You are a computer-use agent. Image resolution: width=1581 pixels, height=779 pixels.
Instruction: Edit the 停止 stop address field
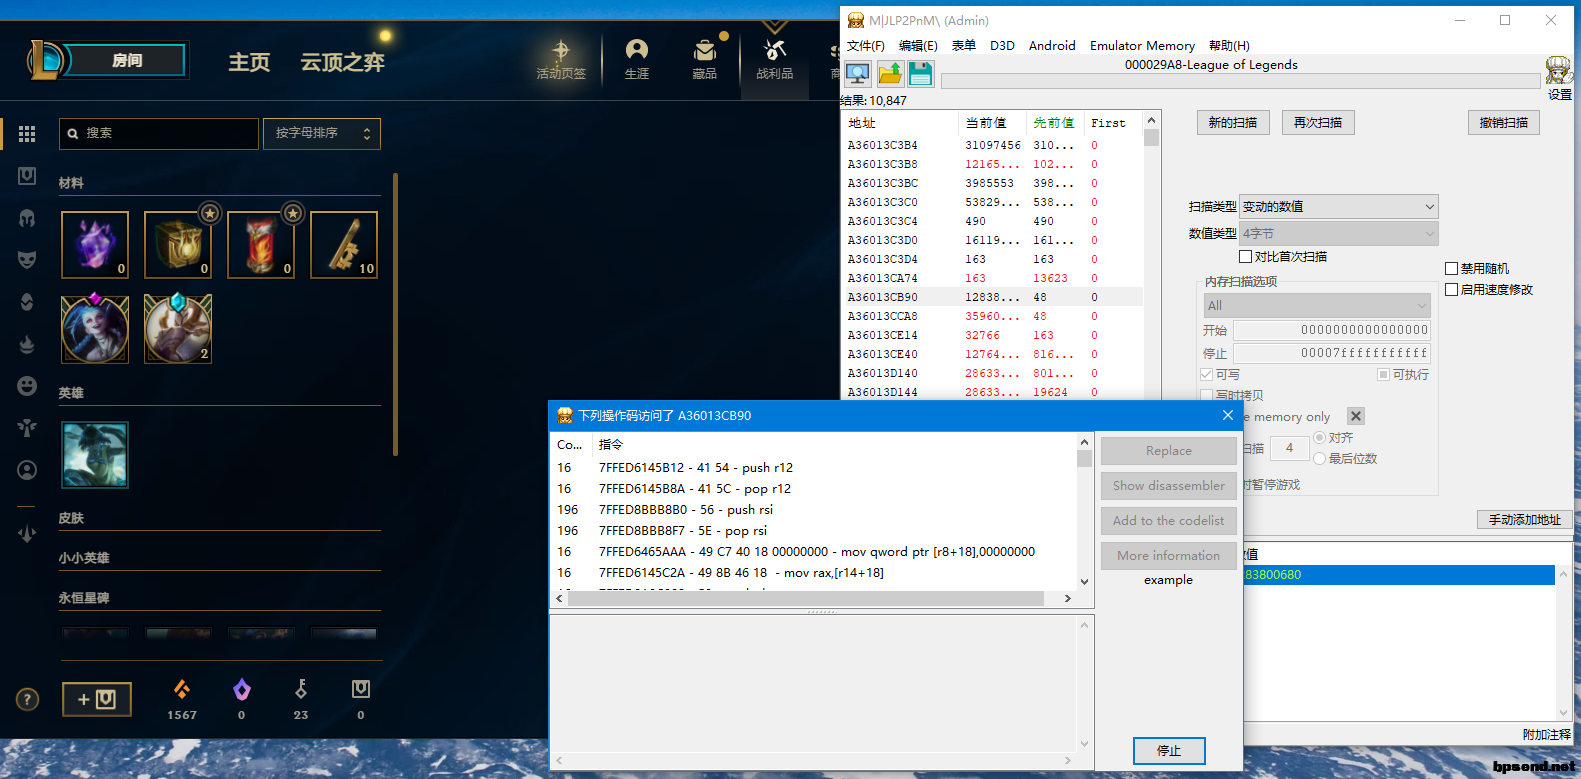1332,353
